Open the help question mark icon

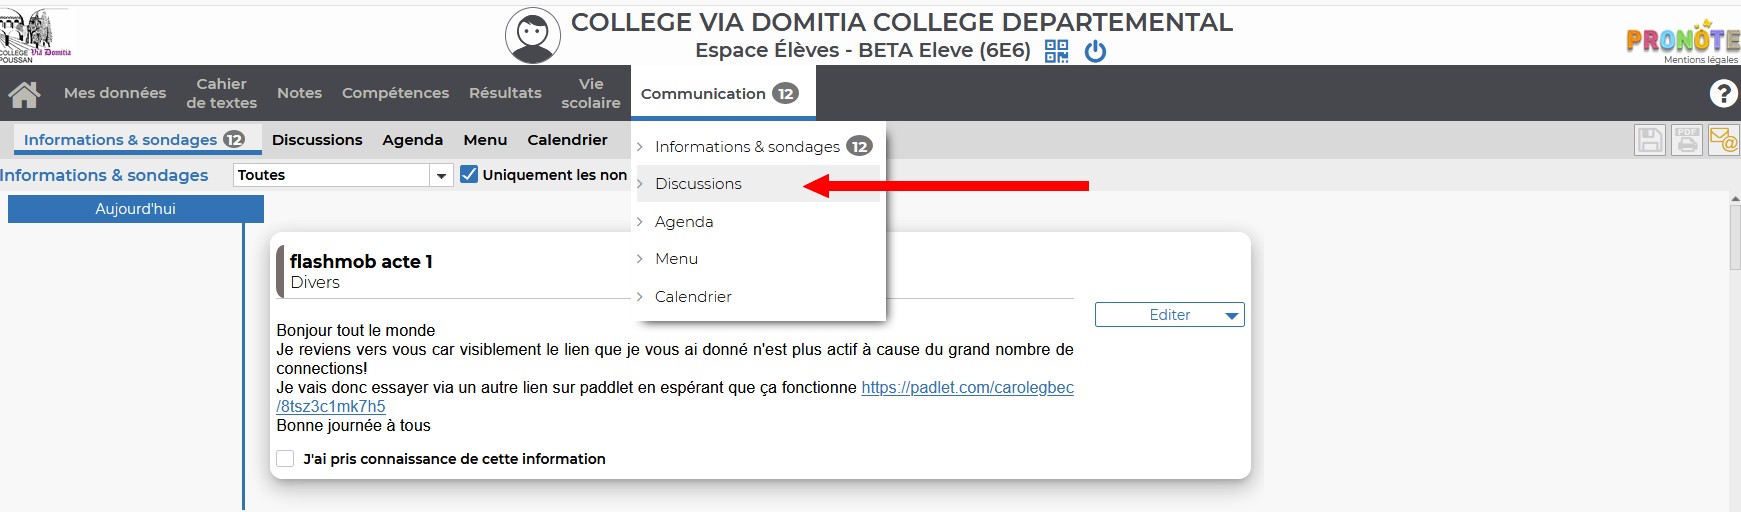coord(1723,93)
